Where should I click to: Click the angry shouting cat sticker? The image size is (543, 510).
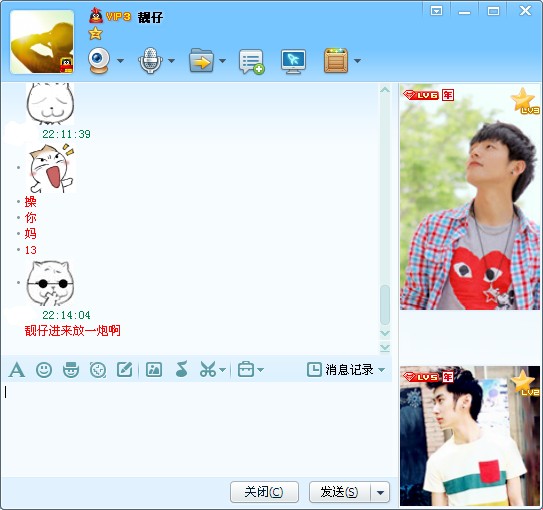tap(51, 169)
